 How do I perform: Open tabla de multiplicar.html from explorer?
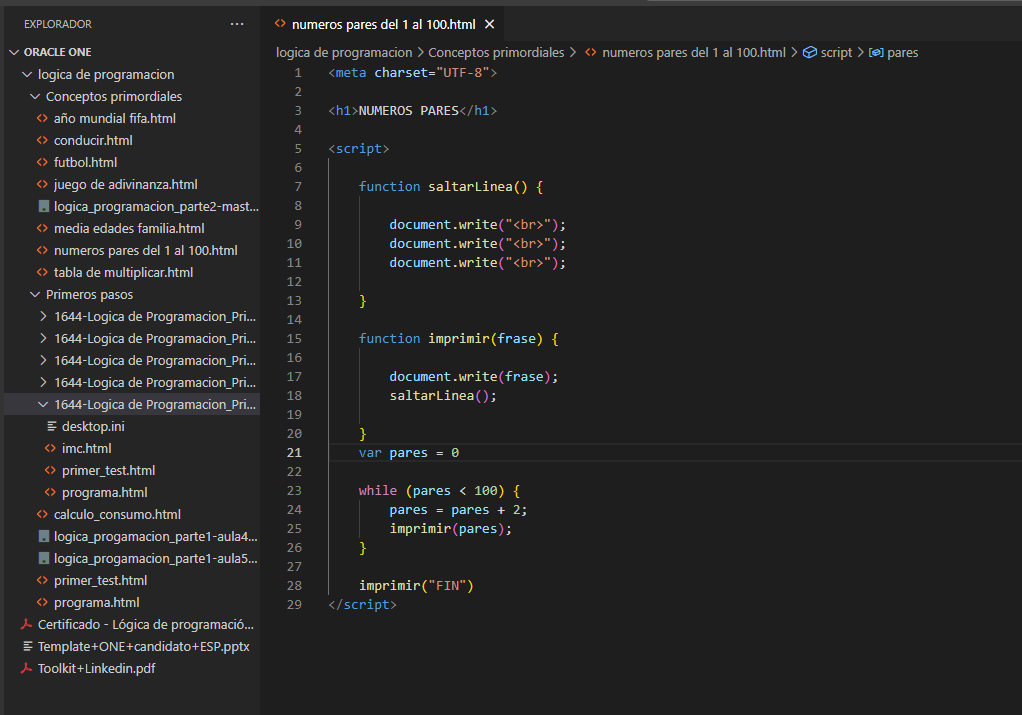(x=123, y=272)
